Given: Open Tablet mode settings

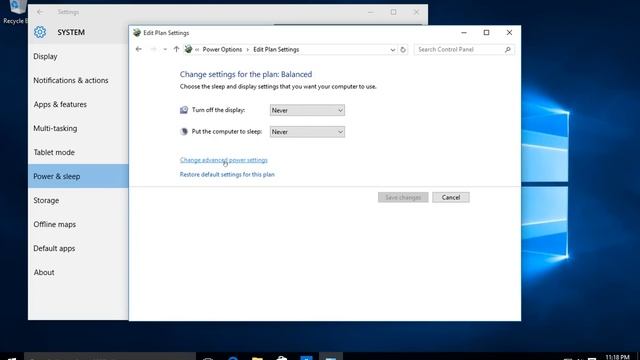Looking at the screenshot, I should click(78, 152).
